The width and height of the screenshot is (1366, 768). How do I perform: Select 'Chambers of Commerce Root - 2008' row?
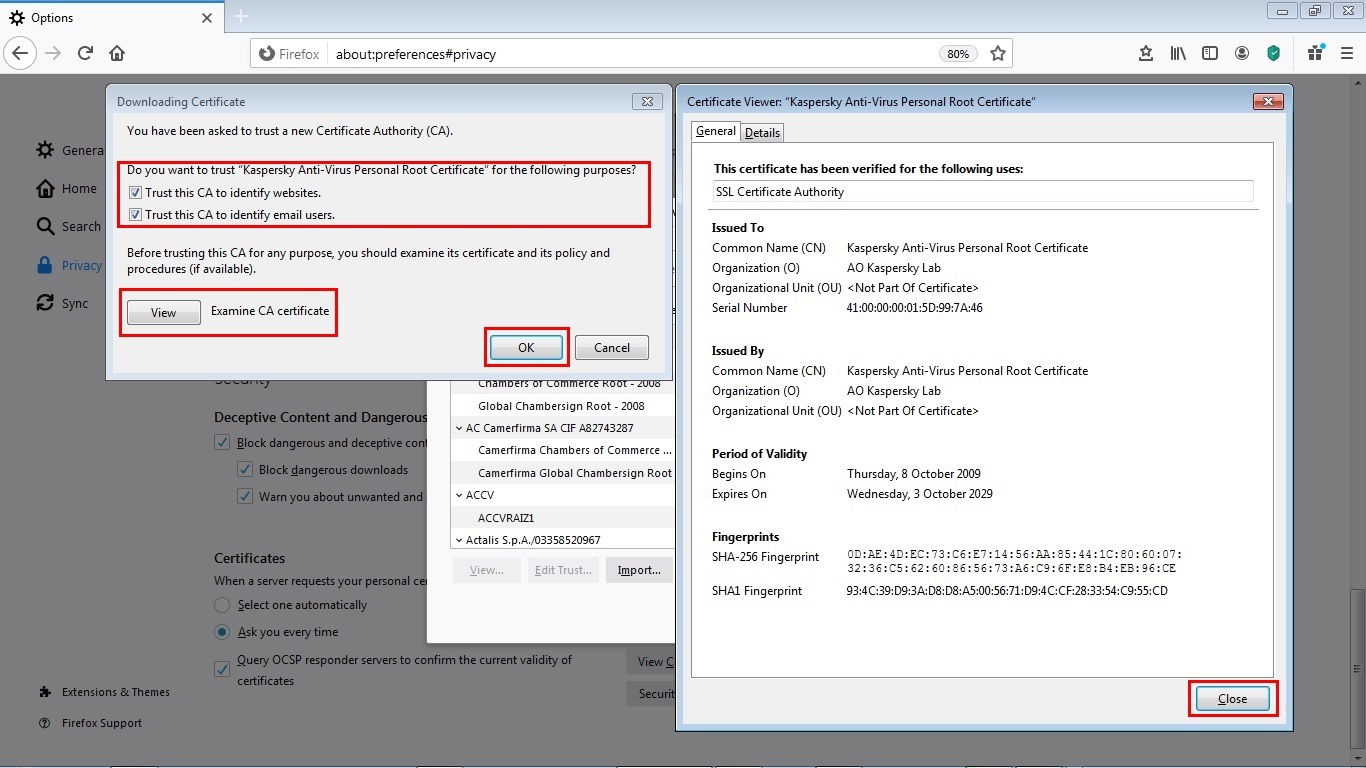561,385
